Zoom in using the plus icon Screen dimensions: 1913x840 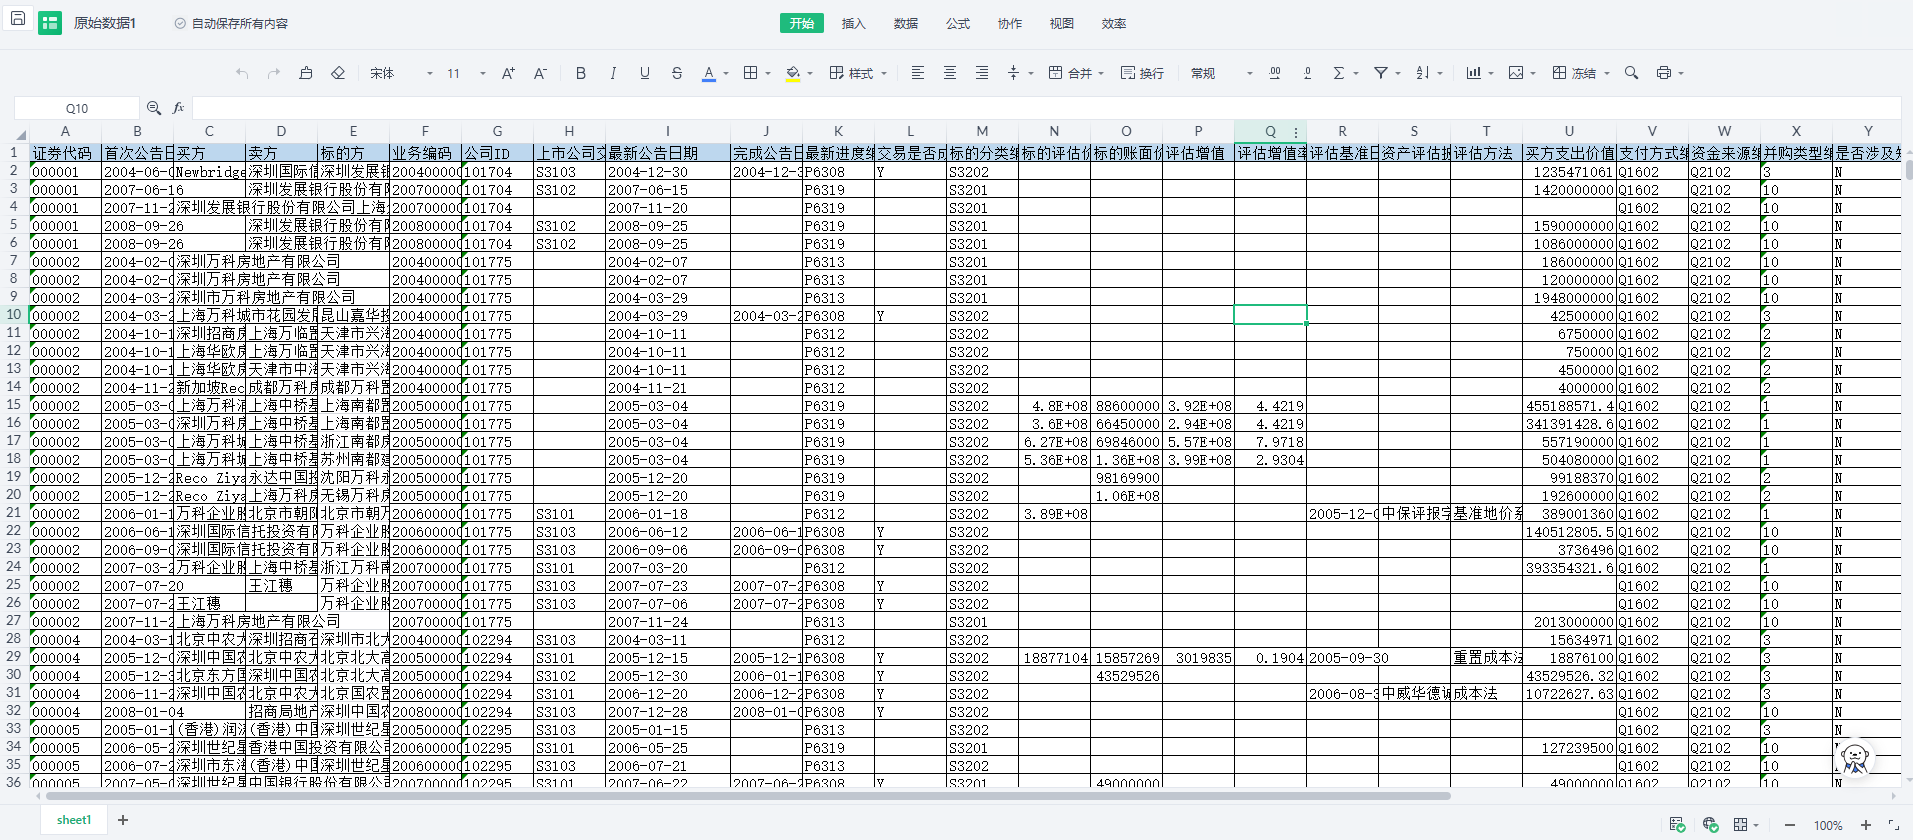point(1866,825)
